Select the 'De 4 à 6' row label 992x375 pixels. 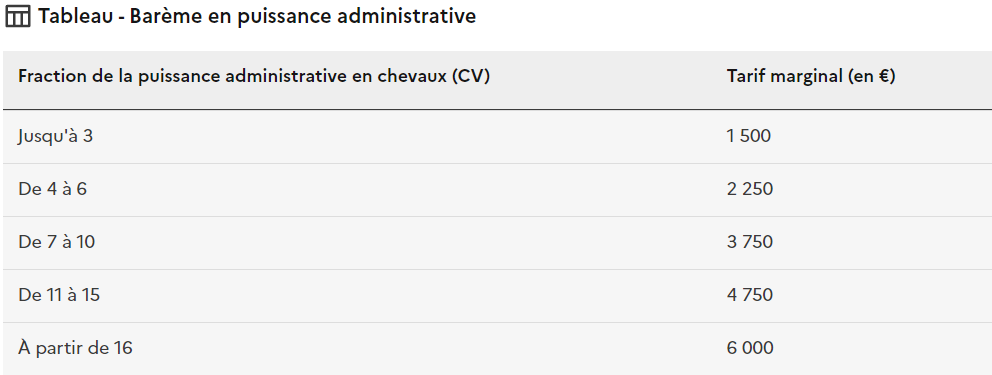pos(52,189)
